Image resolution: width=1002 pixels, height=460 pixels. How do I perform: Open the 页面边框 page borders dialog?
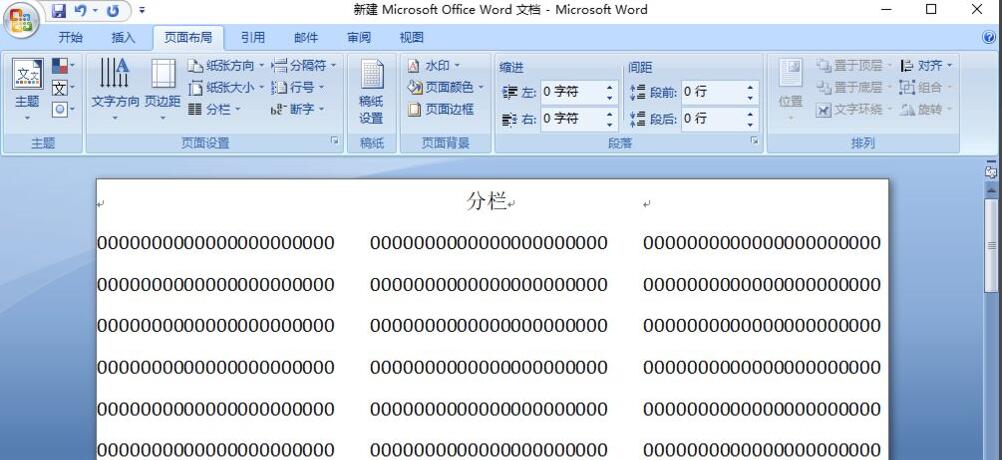[x=441, y=109]
